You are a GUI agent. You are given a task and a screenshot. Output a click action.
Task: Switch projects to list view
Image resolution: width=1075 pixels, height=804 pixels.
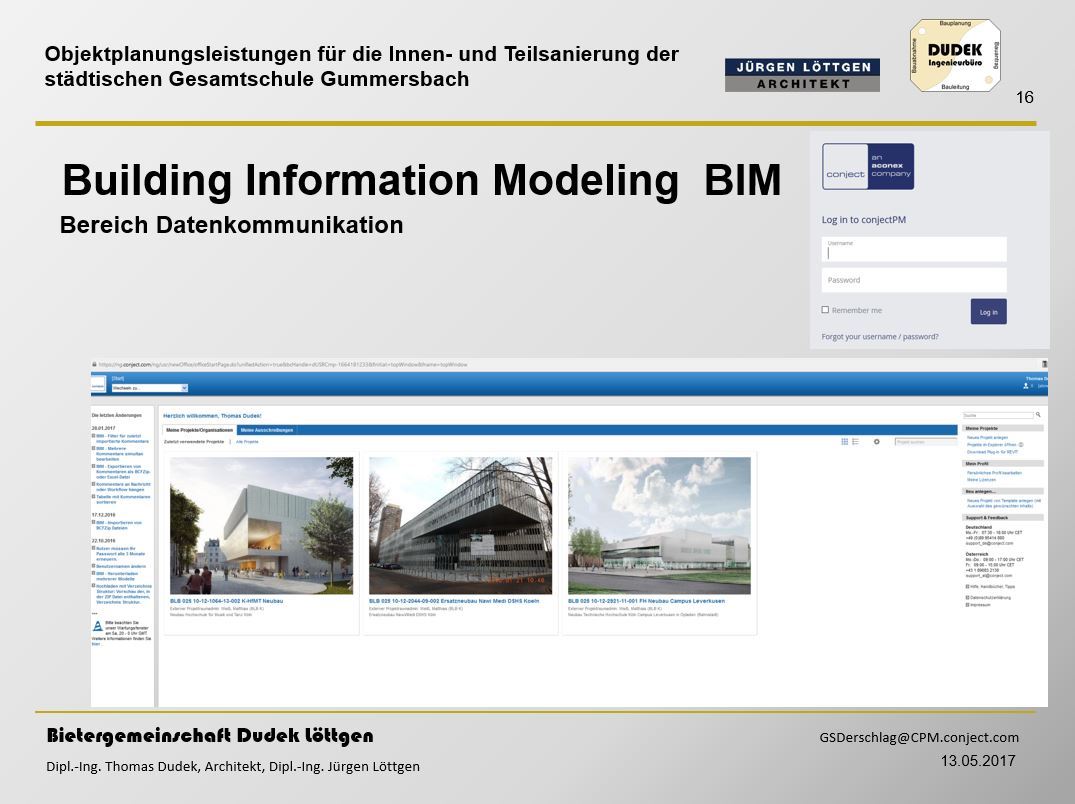click(x=855, y=441)
